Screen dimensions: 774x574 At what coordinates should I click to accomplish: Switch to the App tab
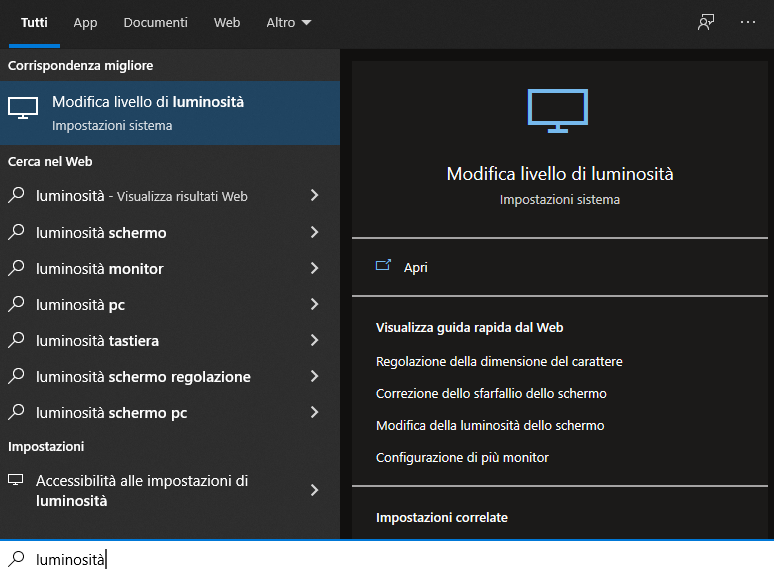tap(85, 23)
